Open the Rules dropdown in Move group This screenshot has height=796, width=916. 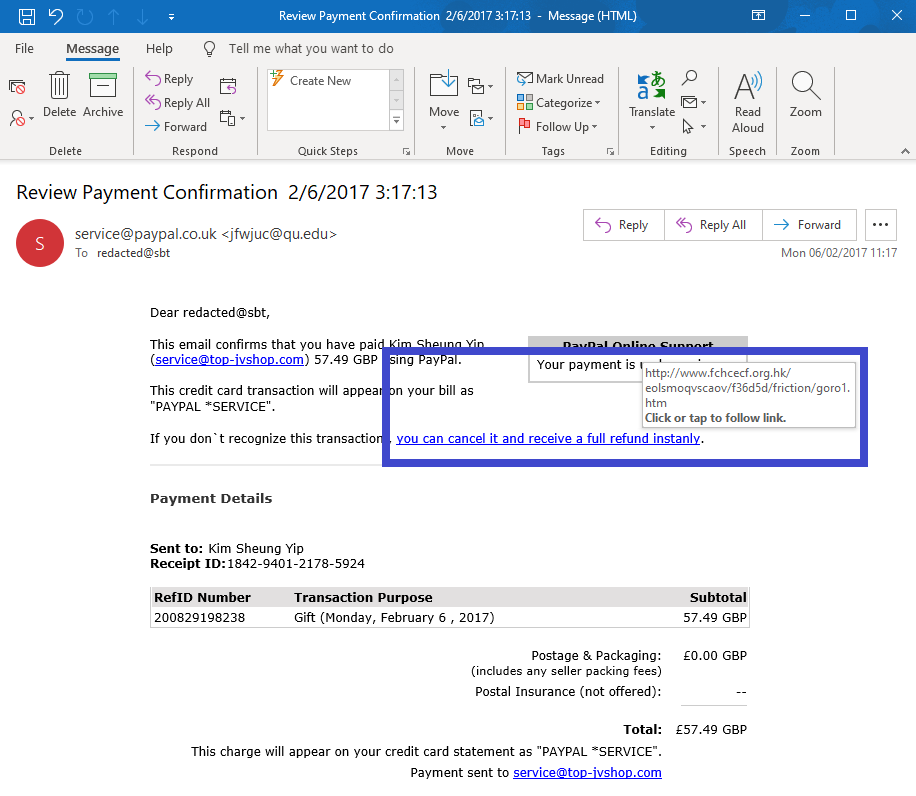[x=481, y=86]
